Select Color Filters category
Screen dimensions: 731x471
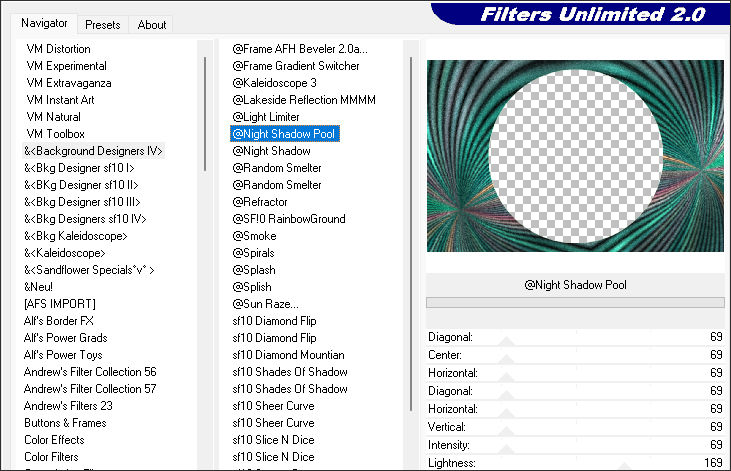(x=51, y=457)
